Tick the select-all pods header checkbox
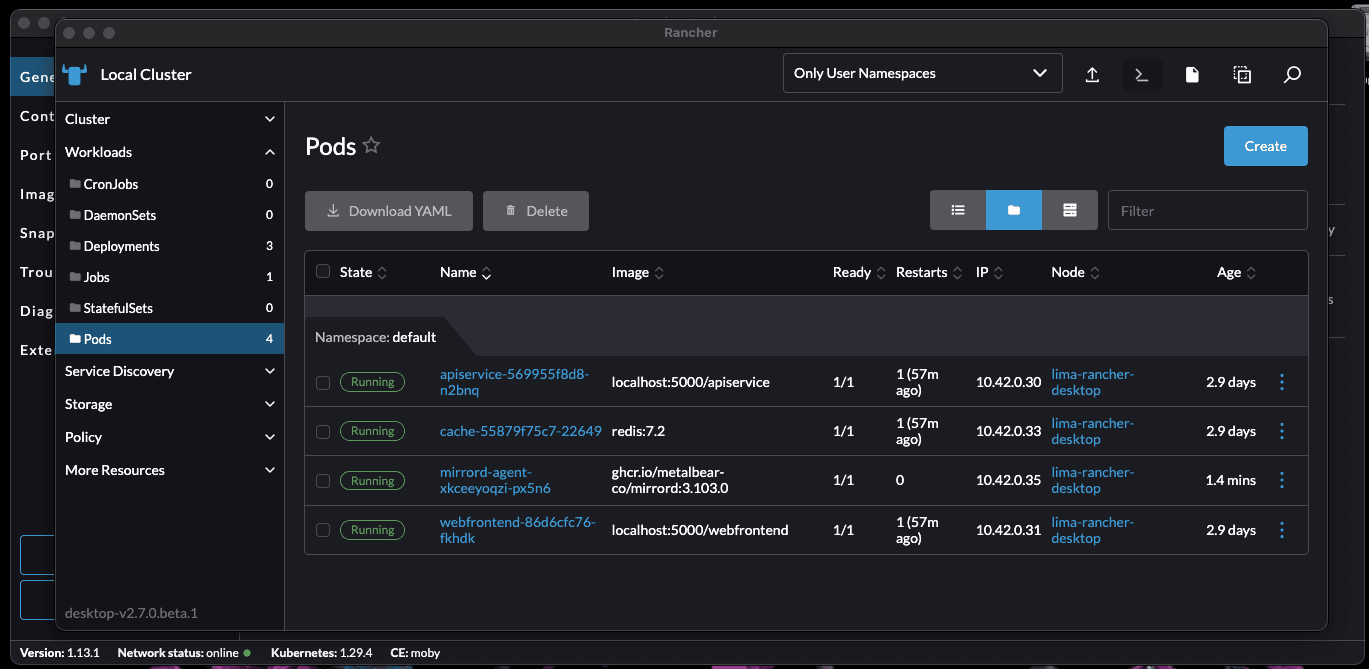The image size is (1369, 669). (322, 271)
